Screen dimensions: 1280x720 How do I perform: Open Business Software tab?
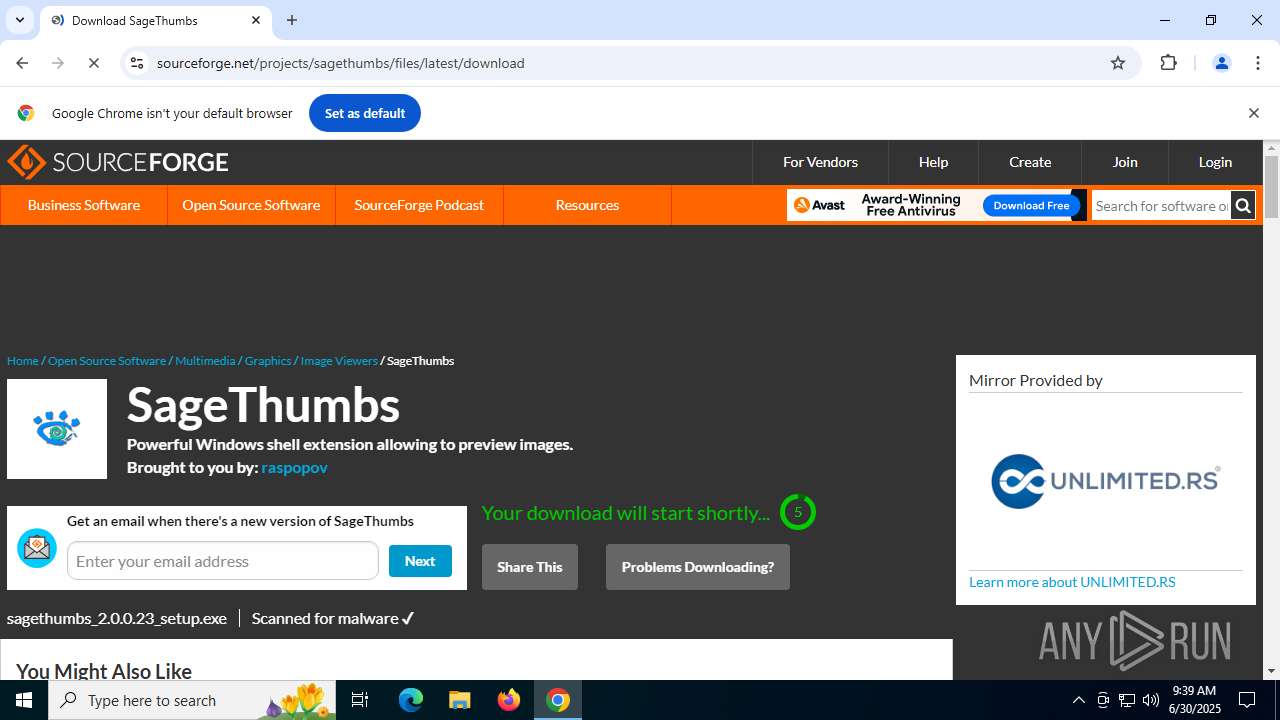point(84,205)
